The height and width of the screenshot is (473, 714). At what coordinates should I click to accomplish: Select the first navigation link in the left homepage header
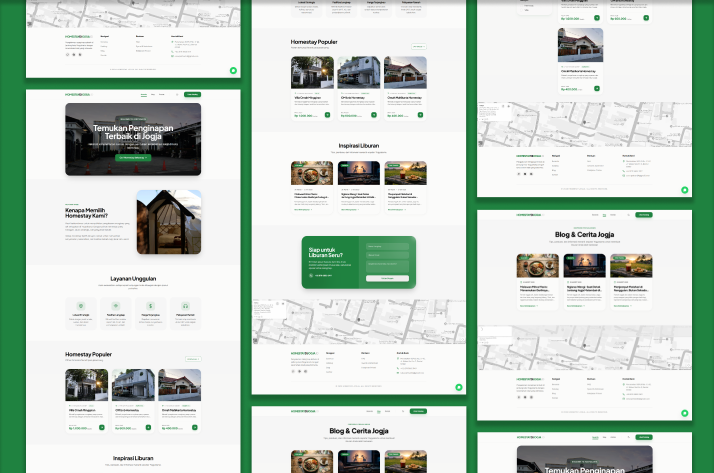(x=143, y=95)
